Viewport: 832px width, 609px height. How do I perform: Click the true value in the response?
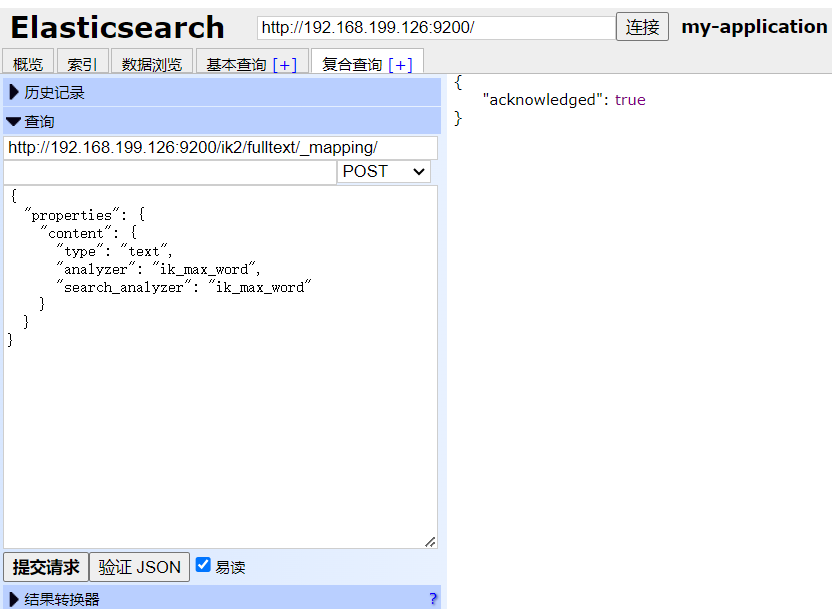click(630, 100)
